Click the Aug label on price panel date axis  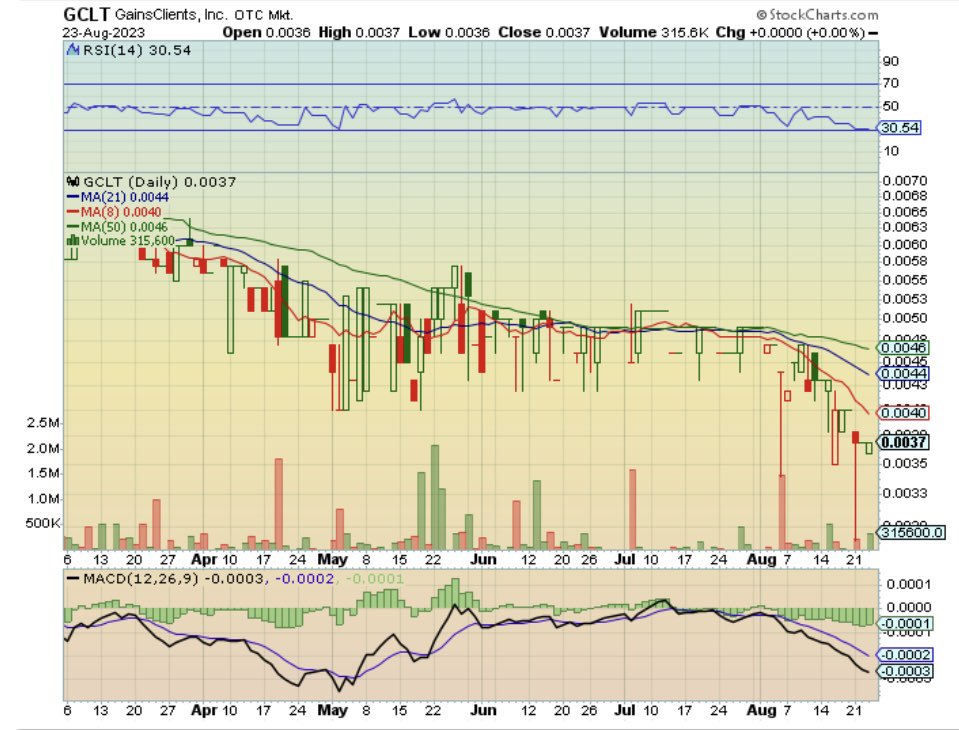[761, 559]
